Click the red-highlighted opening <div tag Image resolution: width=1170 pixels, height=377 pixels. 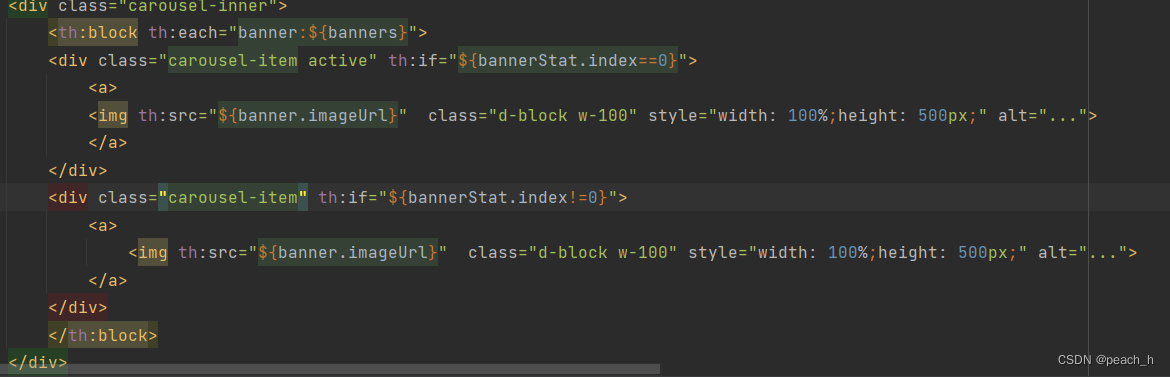click(68, 198)
